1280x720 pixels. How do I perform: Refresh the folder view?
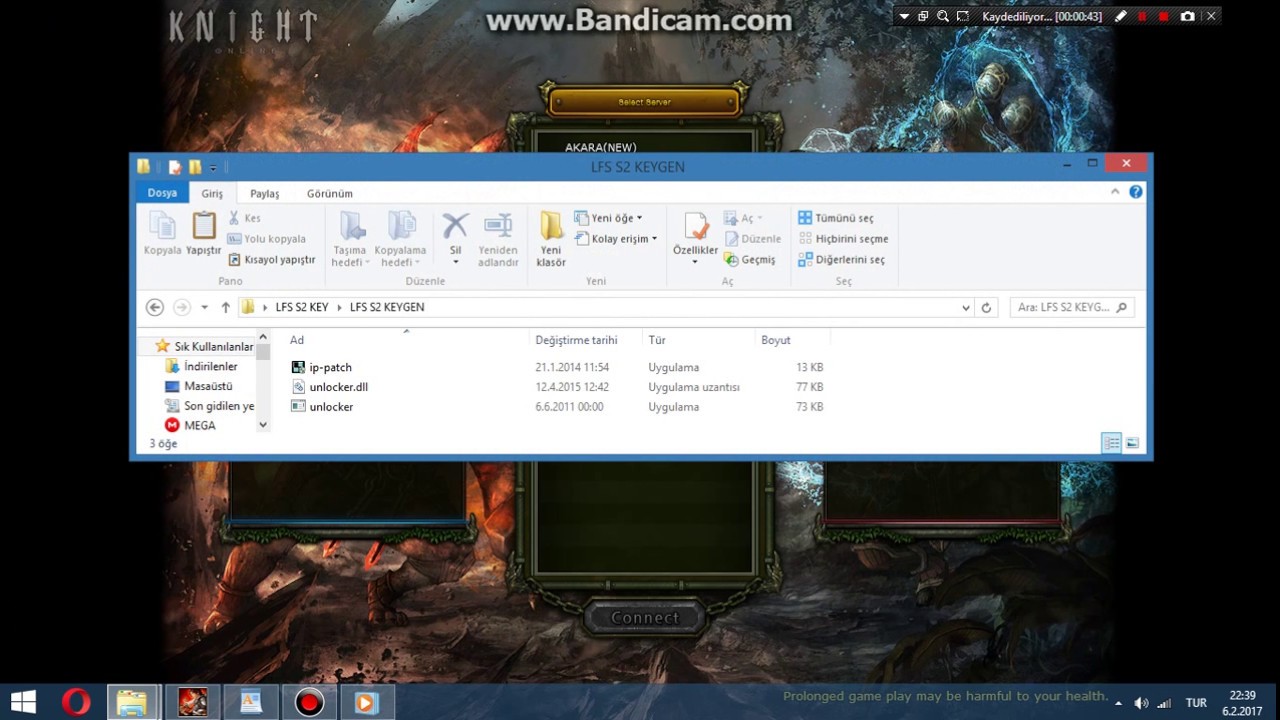point(986,308)
